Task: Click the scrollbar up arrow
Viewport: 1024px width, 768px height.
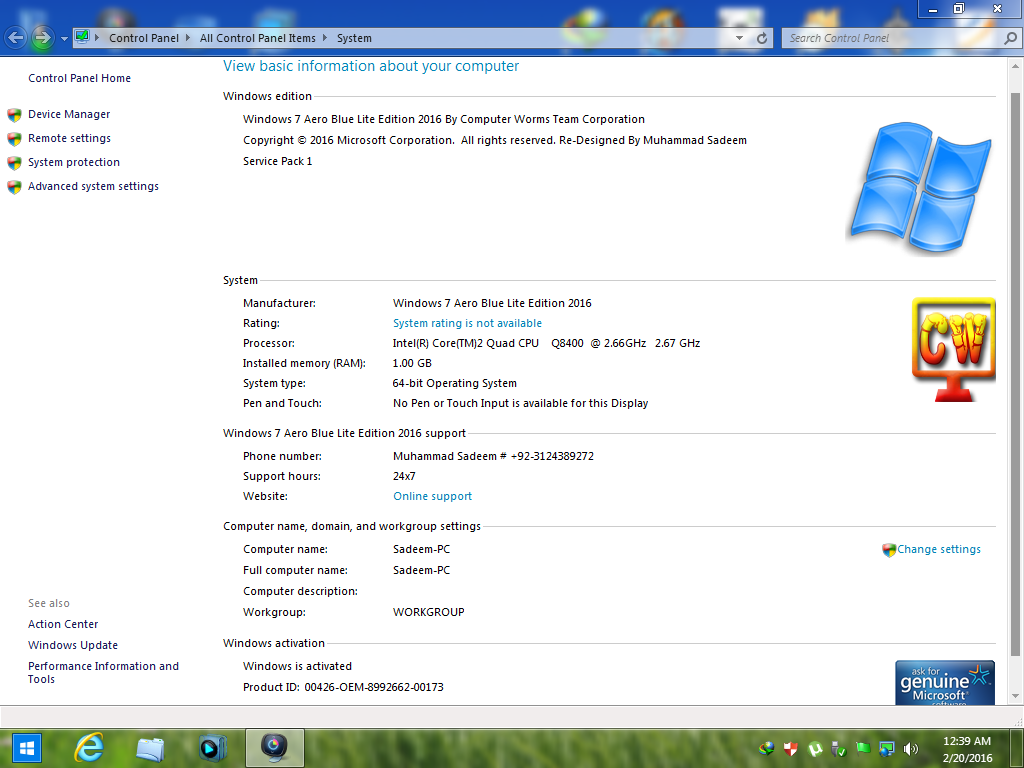Action: pos(1016,66)
